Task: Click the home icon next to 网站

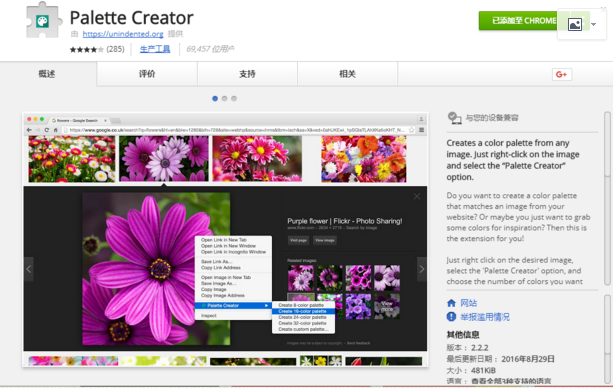Action: pyautogui.click(x=452, y=303)
